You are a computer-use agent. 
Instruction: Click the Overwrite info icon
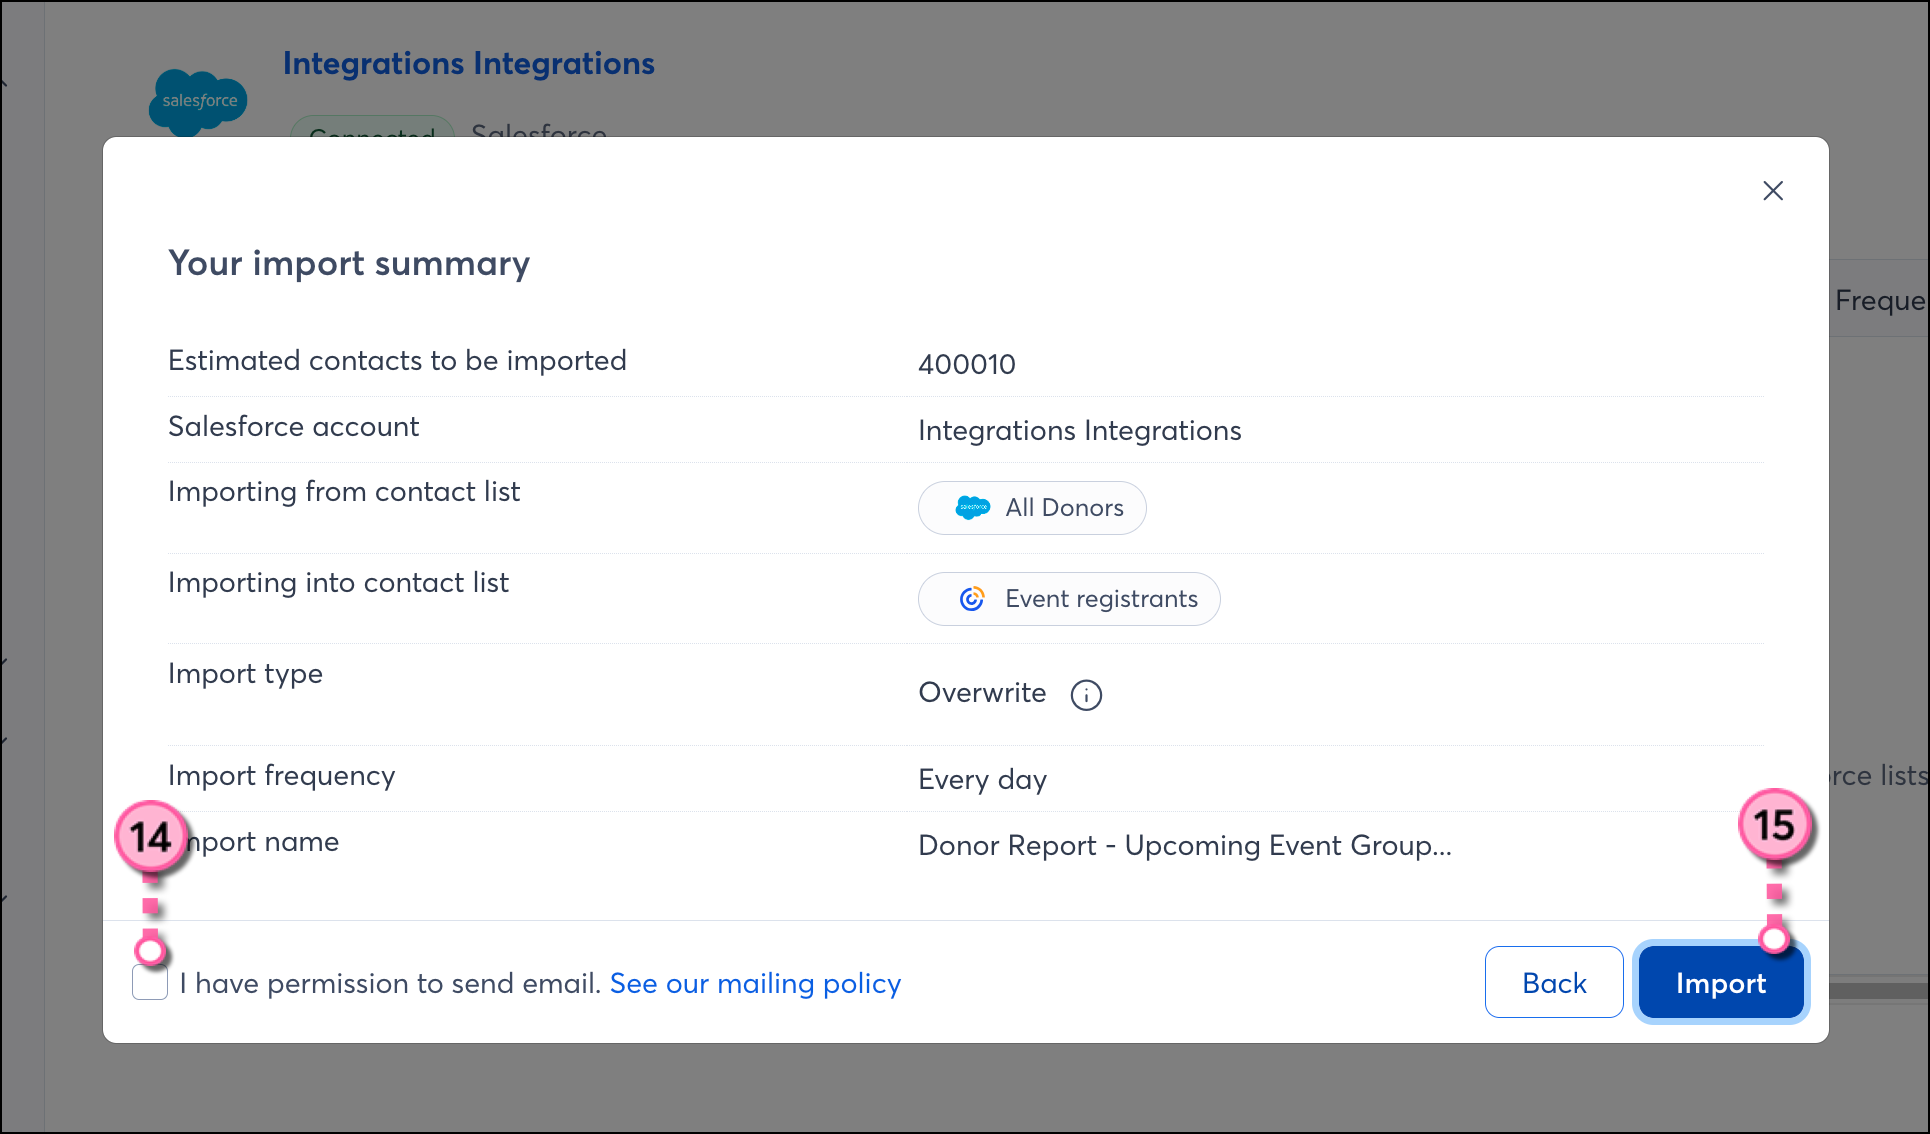(1086, 694)
